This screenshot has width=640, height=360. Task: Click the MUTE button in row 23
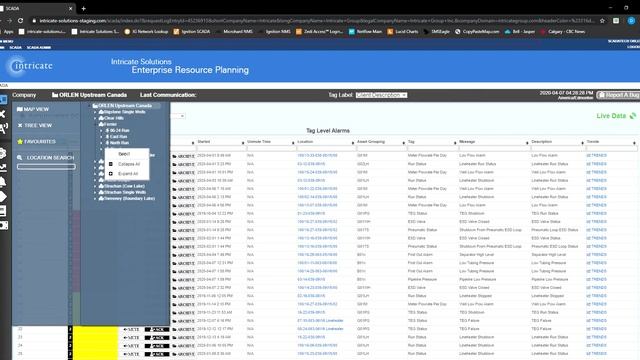point(131,338)
